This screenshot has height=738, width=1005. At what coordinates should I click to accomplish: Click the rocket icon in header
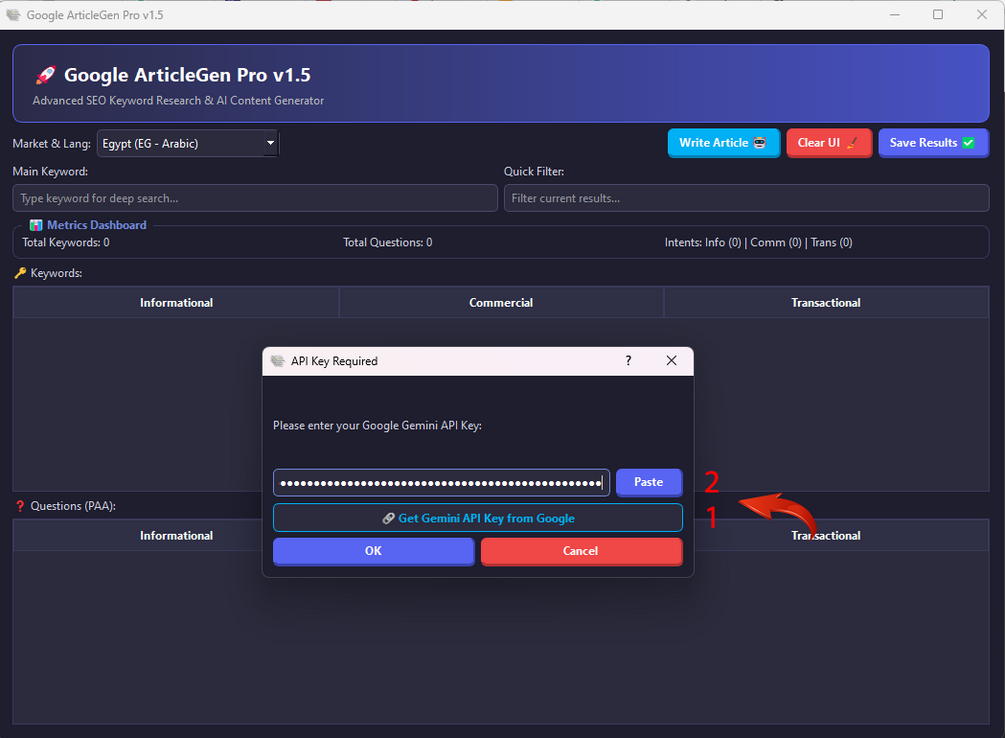click(x=46, y=75)
